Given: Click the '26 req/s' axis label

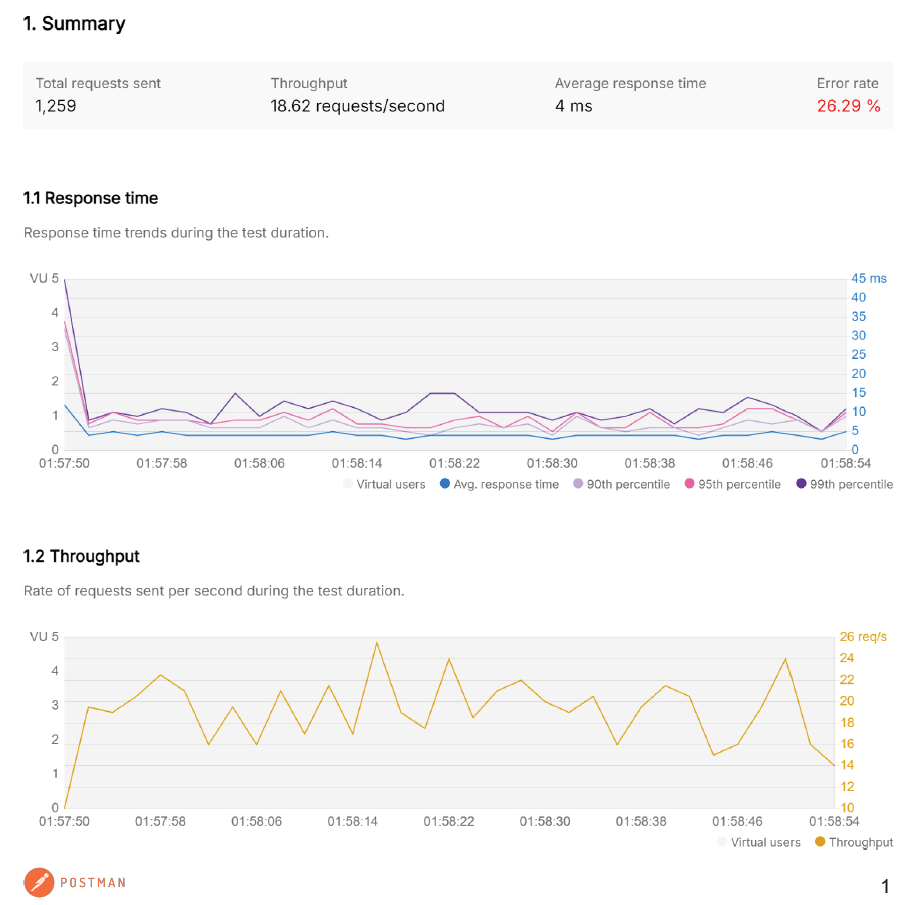Looking at the screenshot, I should 863,637.
